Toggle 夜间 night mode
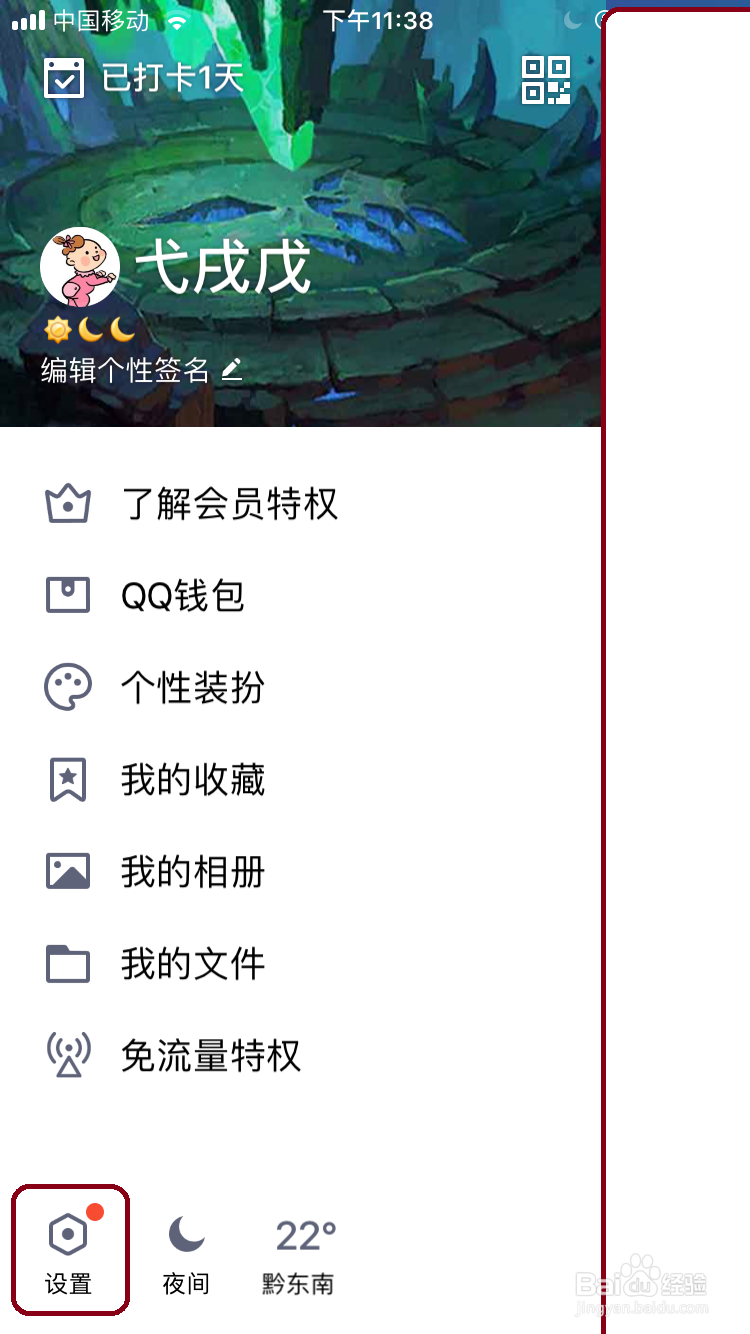 (186, 1254)
